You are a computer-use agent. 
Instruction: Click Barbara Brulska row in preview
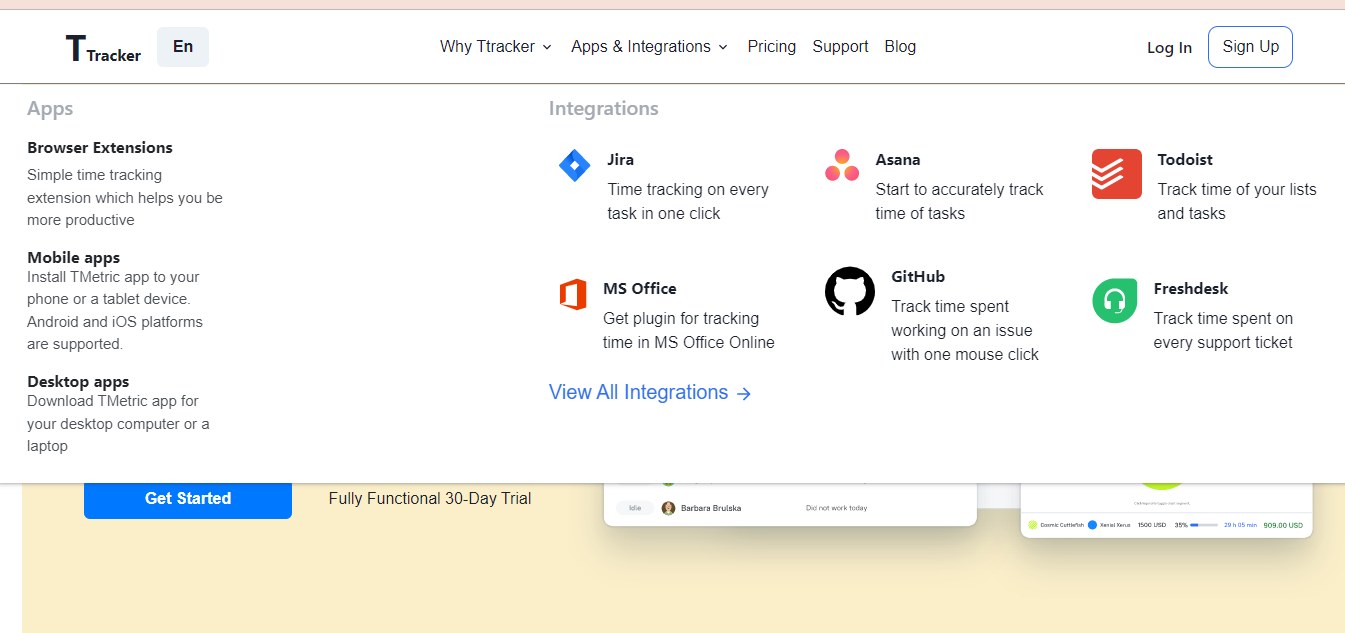click(x=790, y=508)
